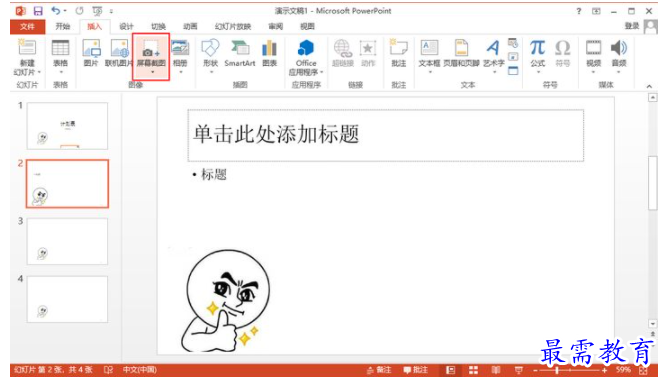Screen dimensions: 662x383
Task: Click the date and time small icon
Action: pyautogui.click(x=513, y=43)
